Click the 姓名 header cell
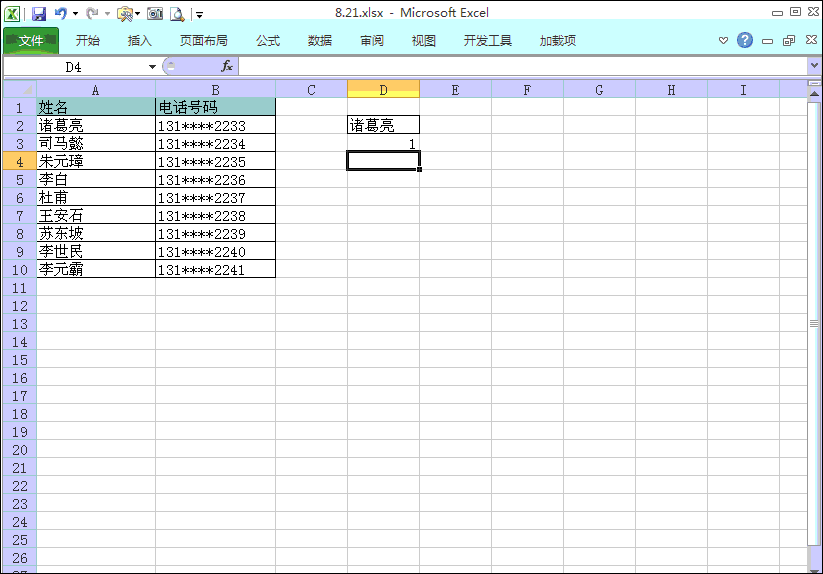Viewport: 823px width, 574px height. click(x=96, y=107)
